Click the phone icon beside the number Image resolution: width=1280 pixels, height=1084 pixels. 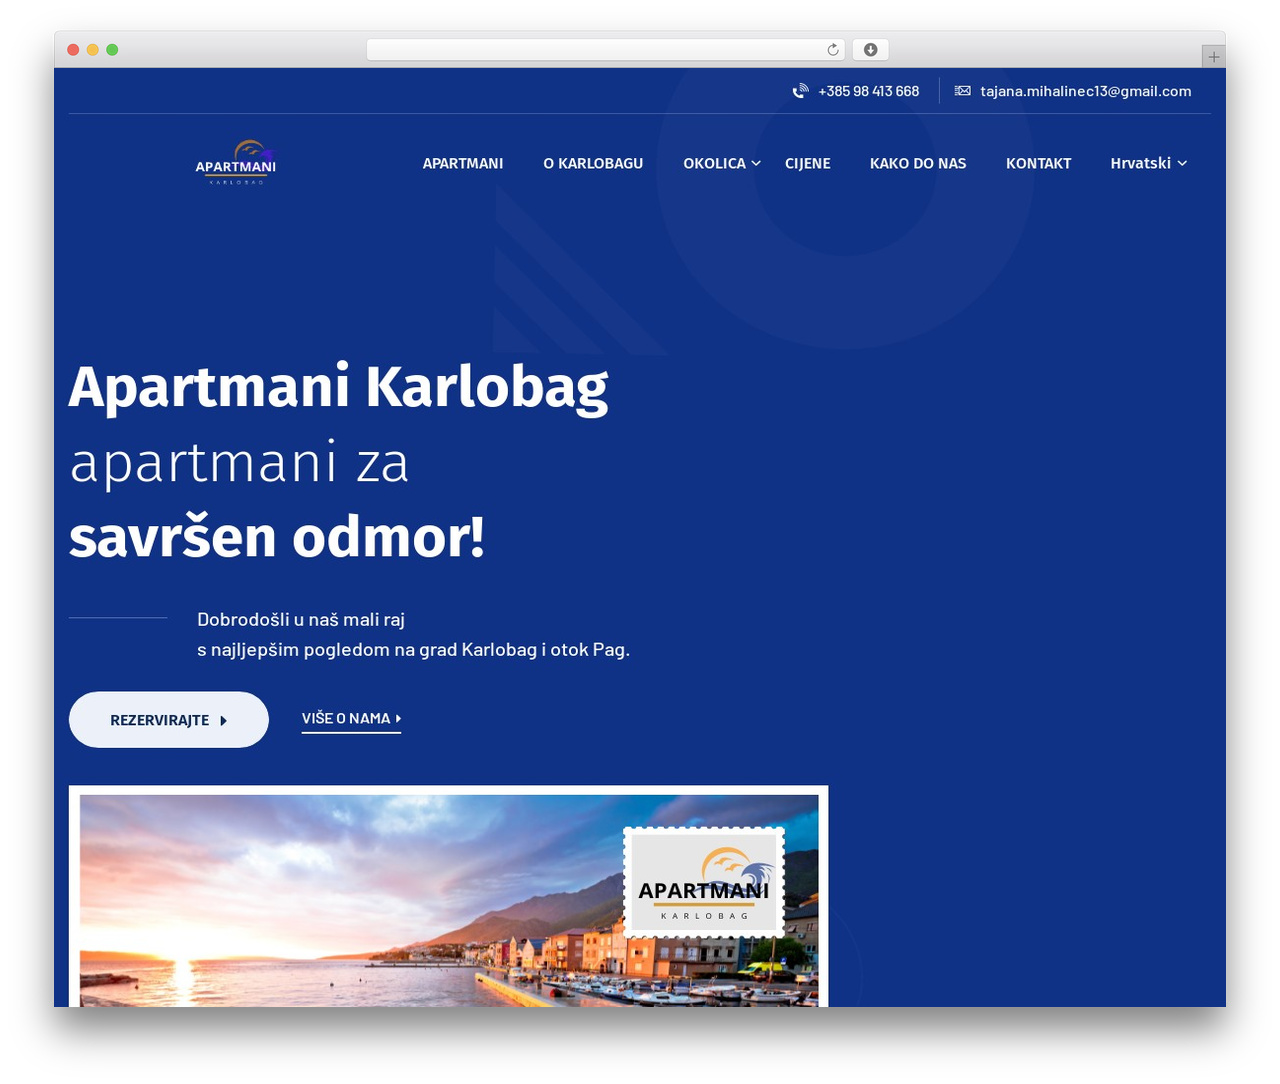point(800,91)
